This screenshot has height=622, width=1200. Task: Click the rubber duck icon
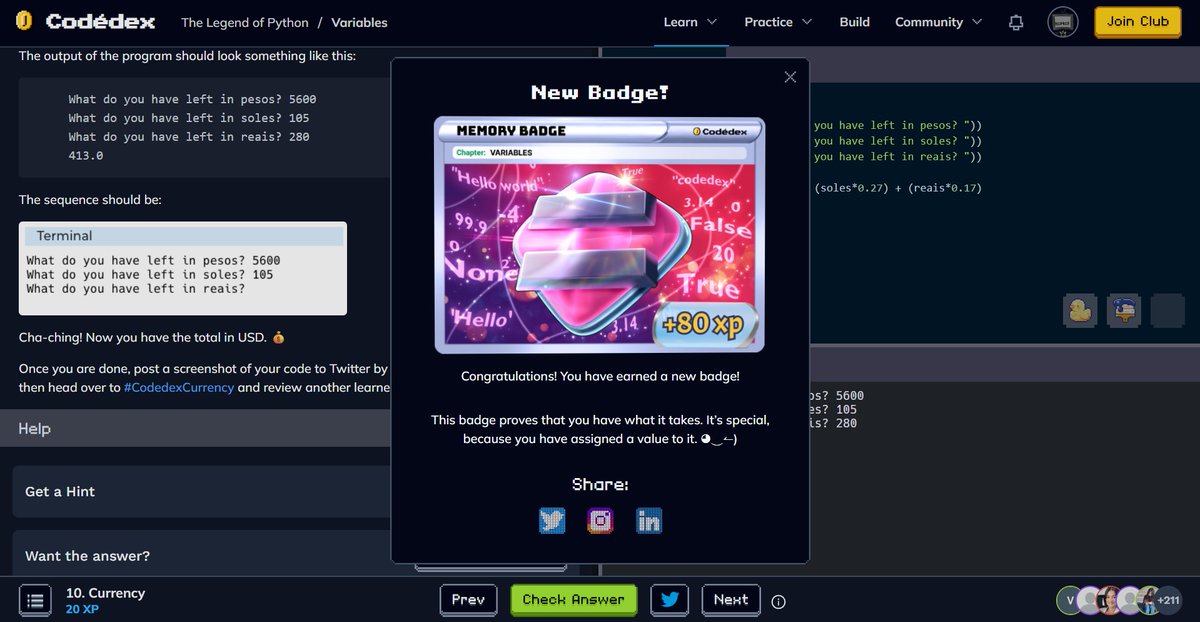[1080, 311]
